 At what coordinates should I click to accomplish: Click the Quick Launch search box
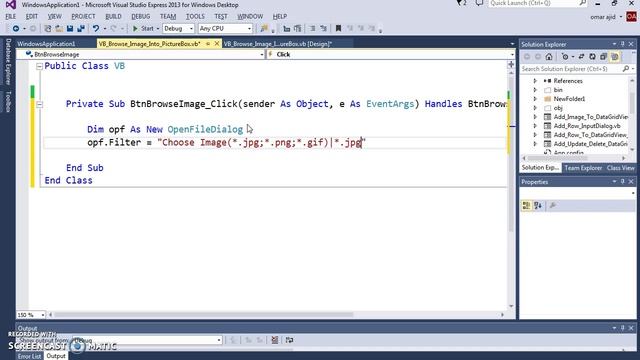[538, 3]
